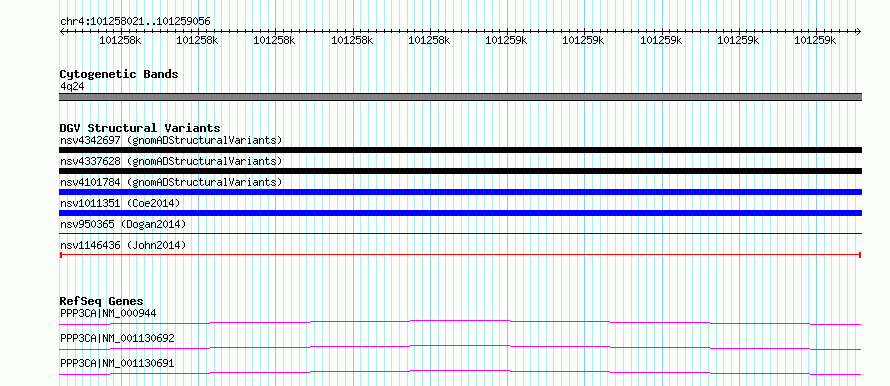Click the magenta intron line of NM_001130692
890x386 pixels.
460,347
